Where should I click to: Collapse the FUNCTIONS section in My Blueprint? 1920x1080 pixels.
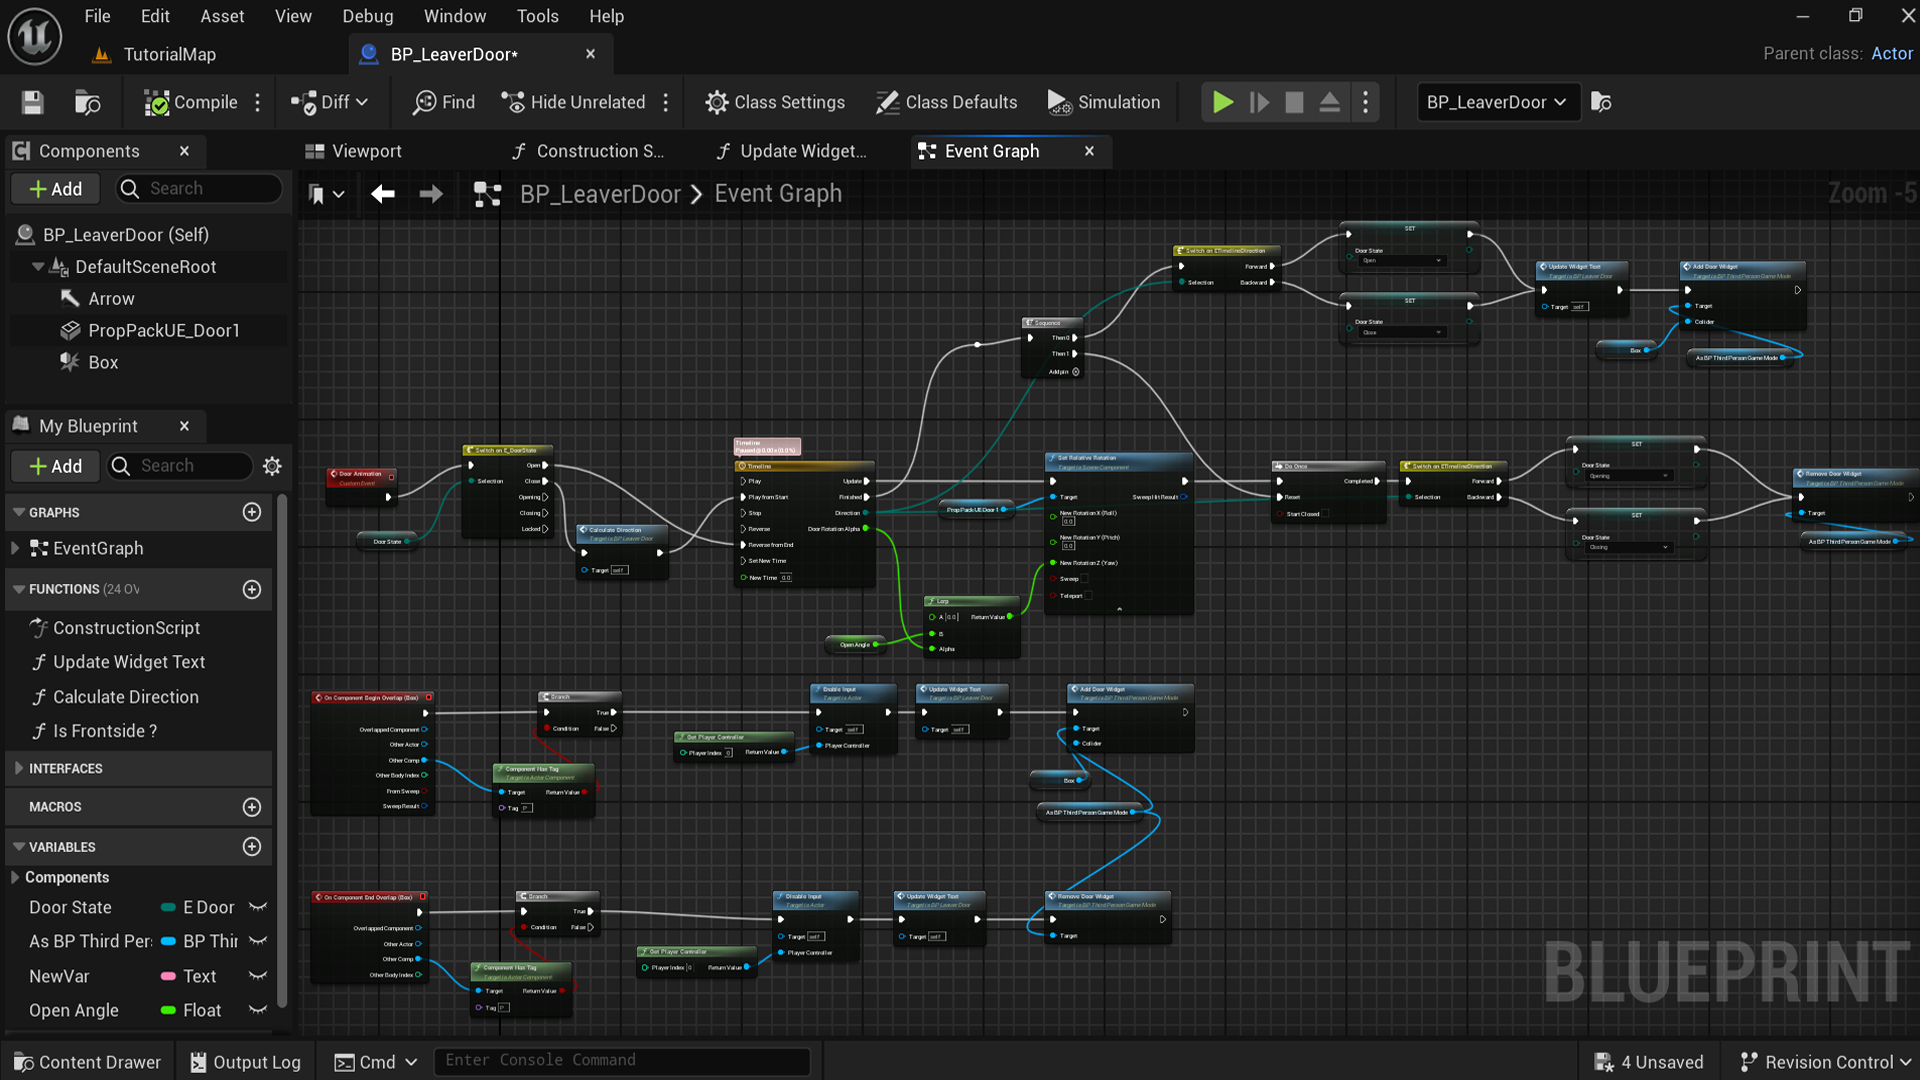click(20, 589)
